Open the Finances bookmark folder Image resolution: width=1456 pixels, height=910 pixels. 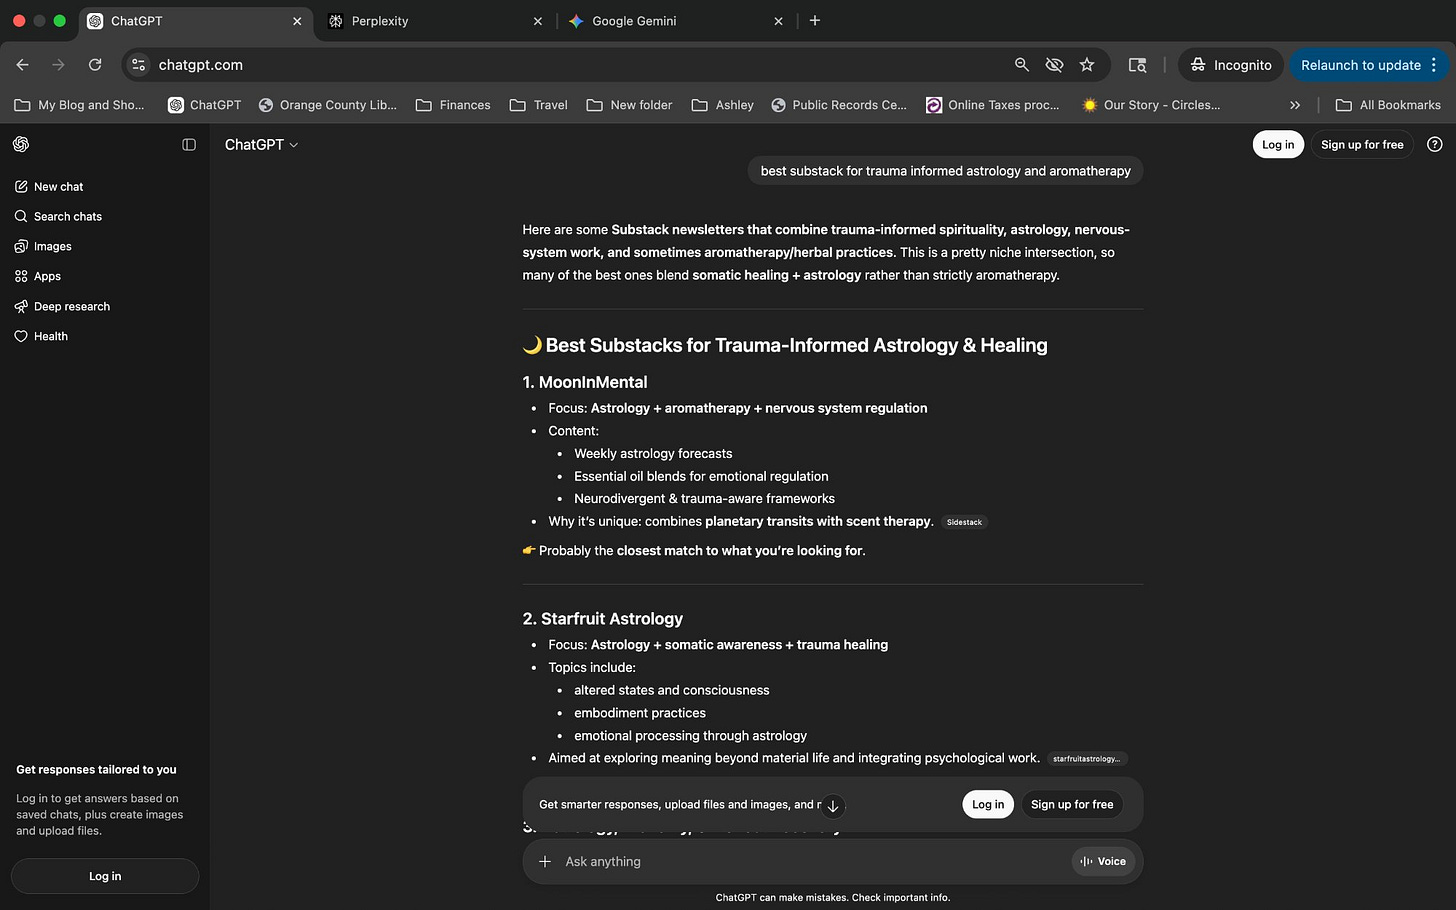453,105
